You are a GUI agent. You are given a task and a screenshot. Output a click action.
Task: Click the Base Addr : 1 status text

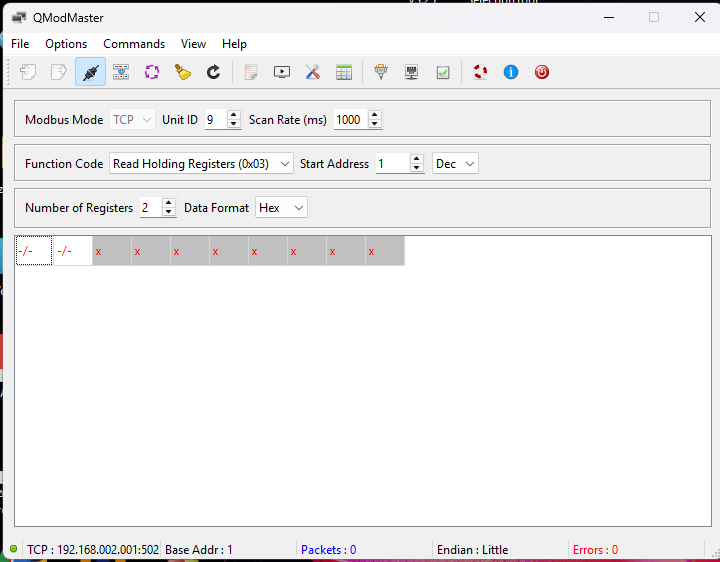[199, 550]
